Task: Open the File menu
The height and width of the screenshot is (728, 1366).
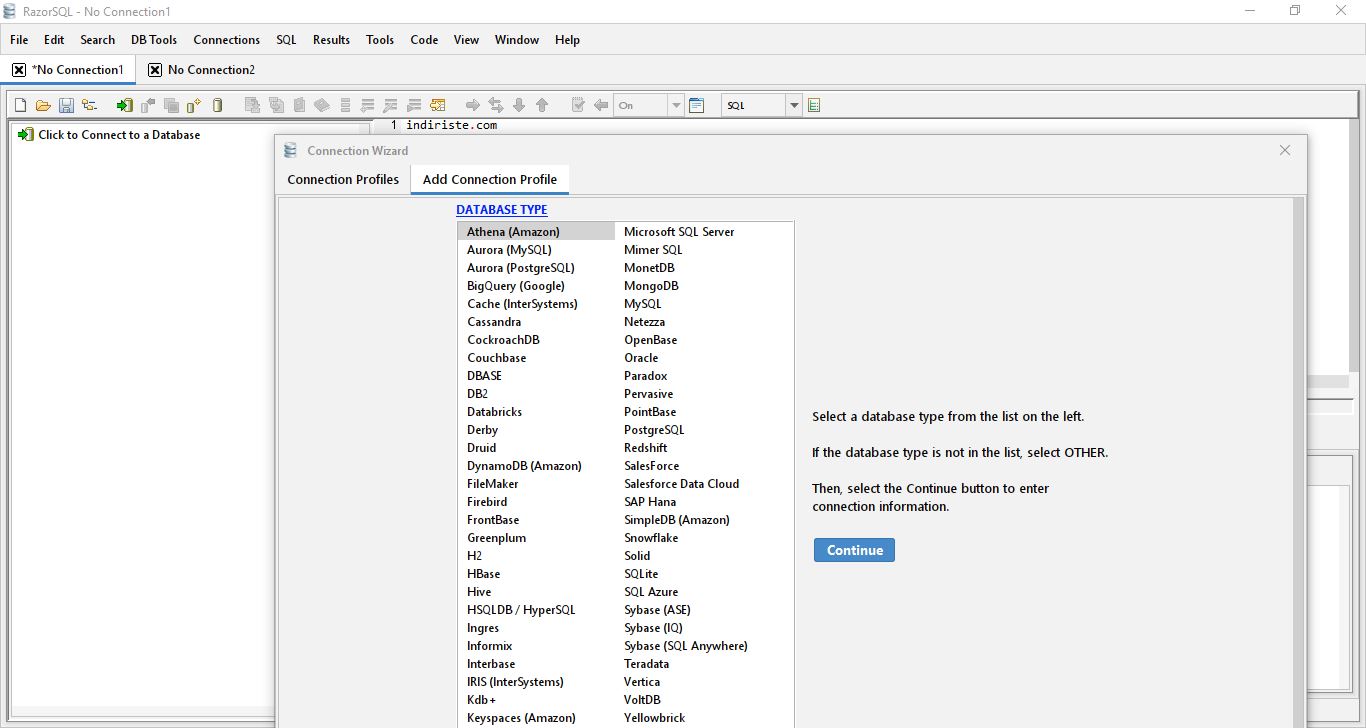Action: pos(19,40)
